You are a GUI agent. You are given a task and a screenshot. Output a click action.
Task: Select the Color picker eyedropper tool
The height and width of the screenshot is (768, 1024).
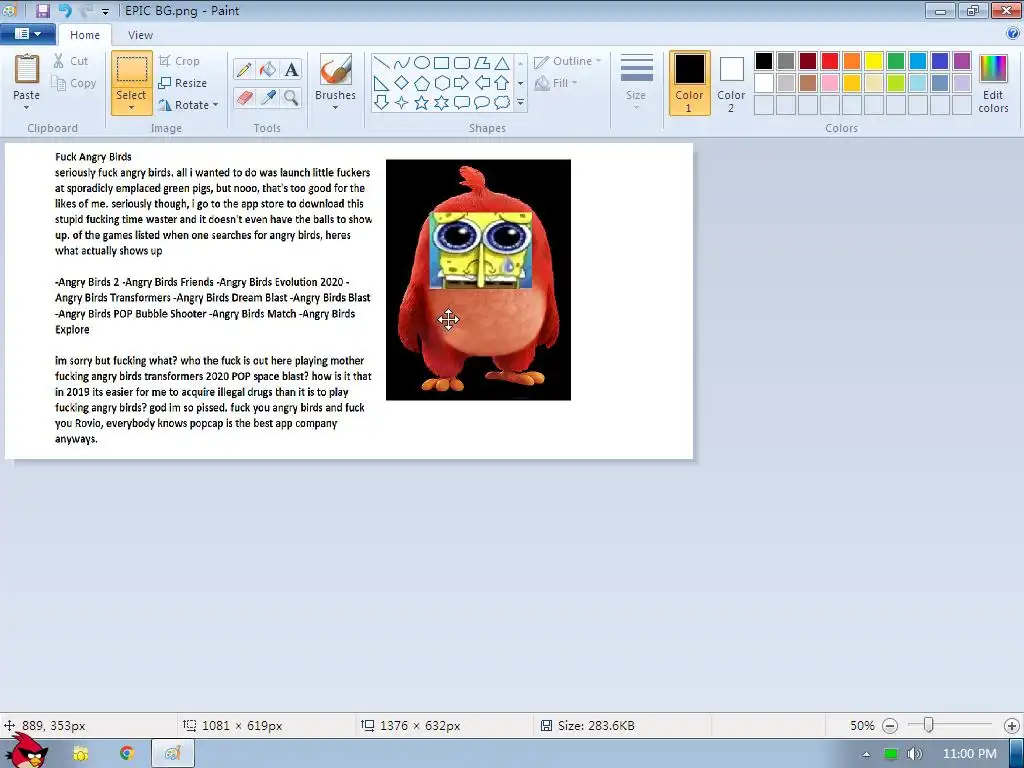click(x=268, y=98)
